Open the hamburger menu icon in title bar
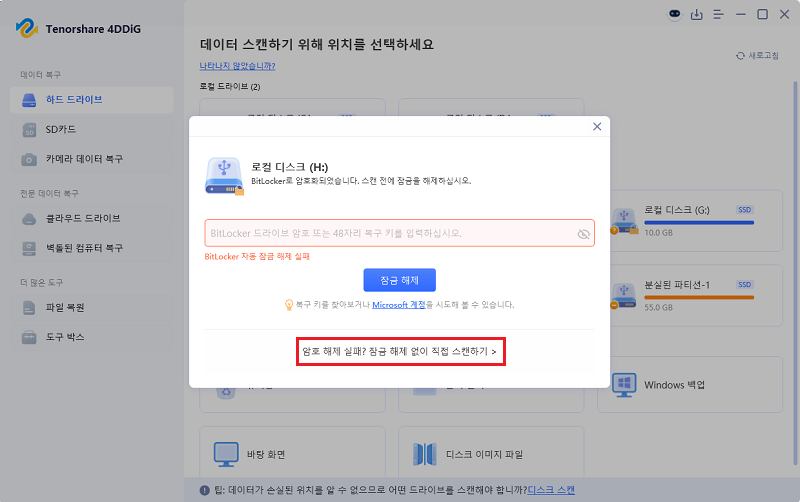 [x=718, y=15]
